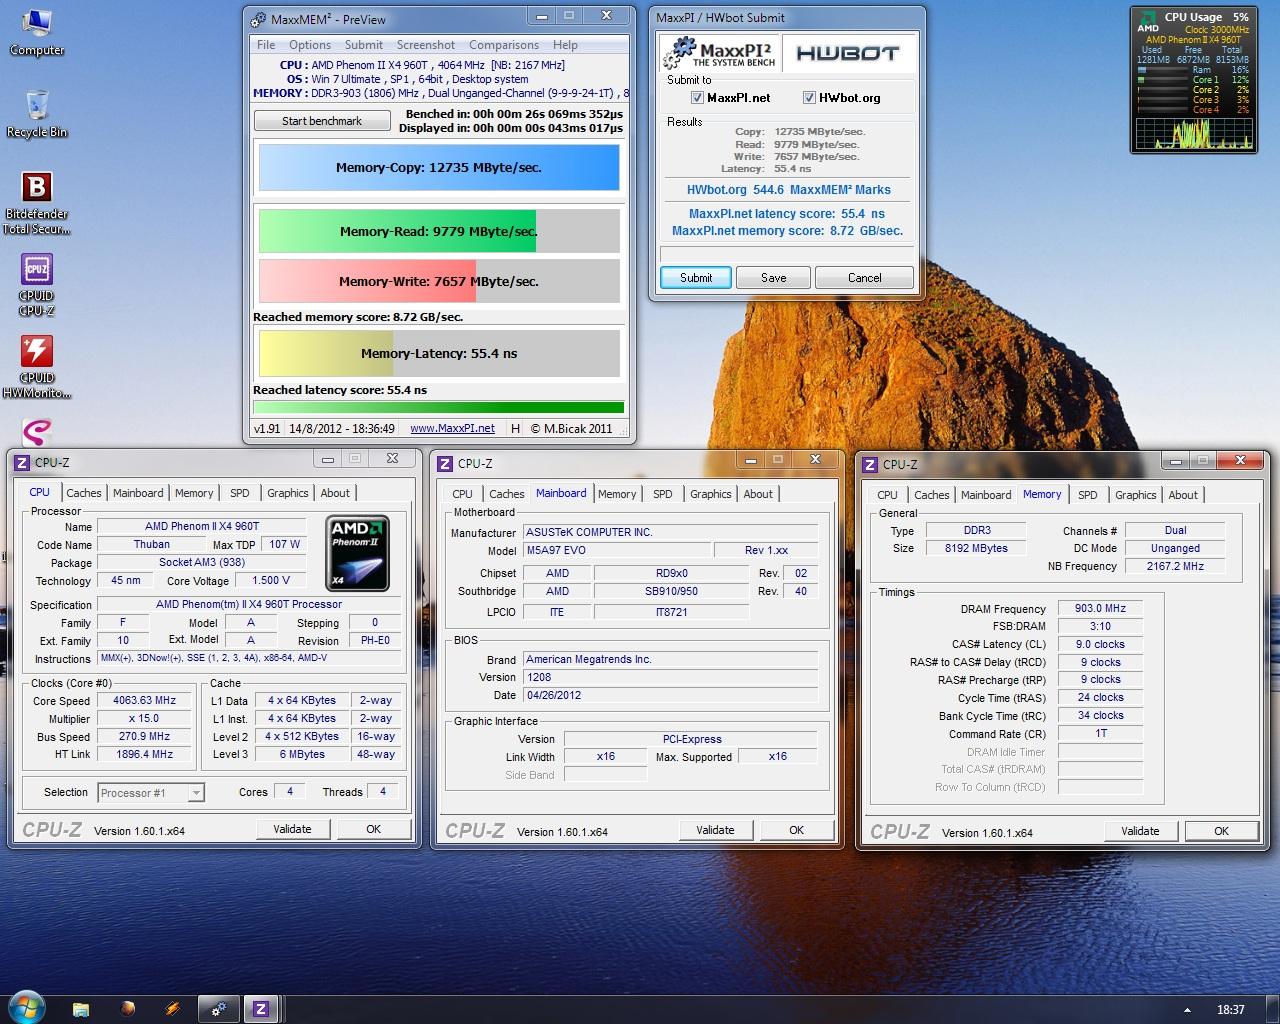Click the green benchmark progress bar
The height and width of the screenshot is (1024, 1280).
439,407
